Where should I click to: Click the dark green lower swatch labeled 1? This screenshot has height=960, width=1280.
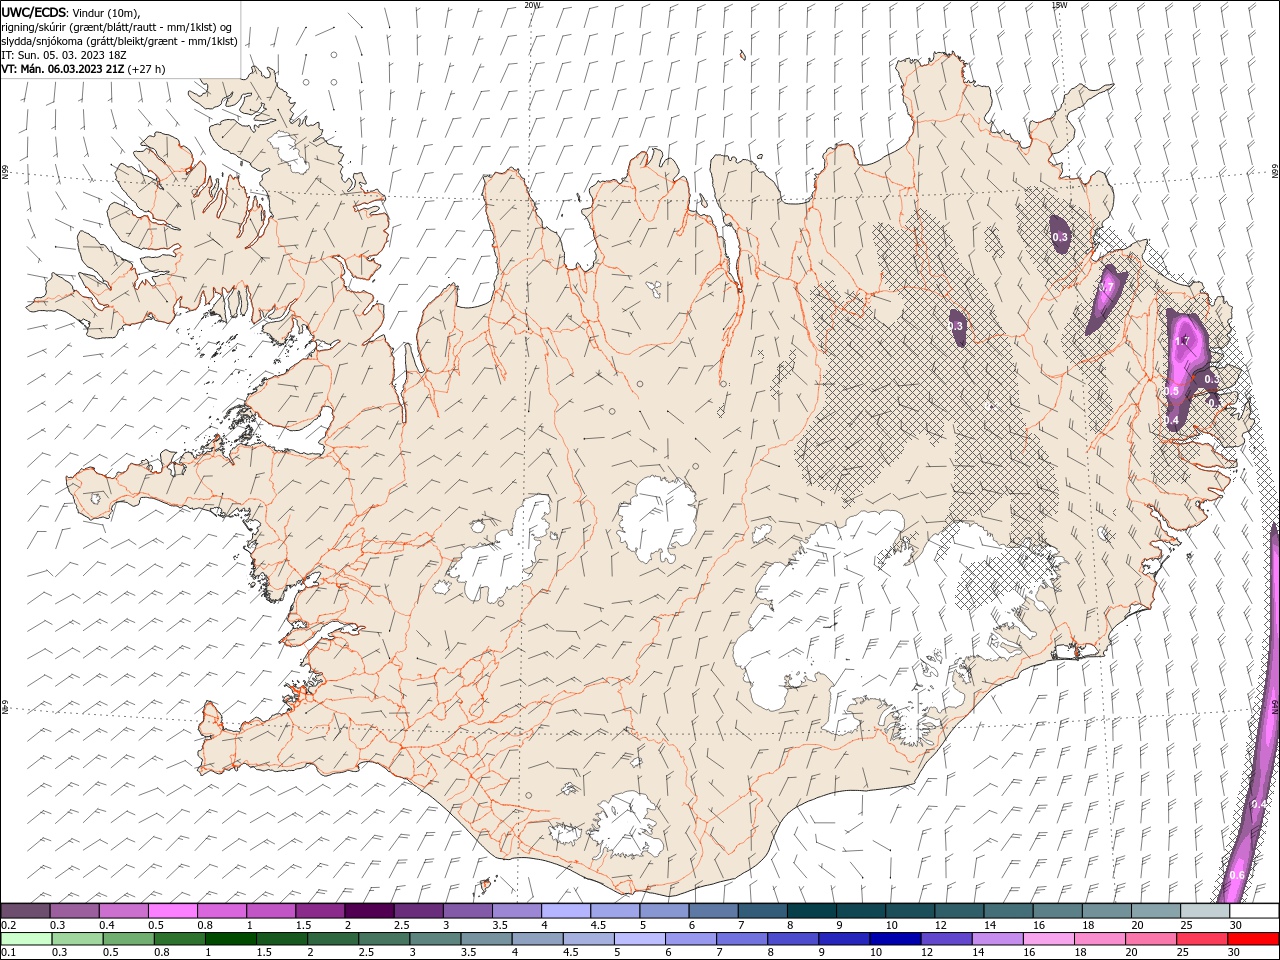pos(230,939)
